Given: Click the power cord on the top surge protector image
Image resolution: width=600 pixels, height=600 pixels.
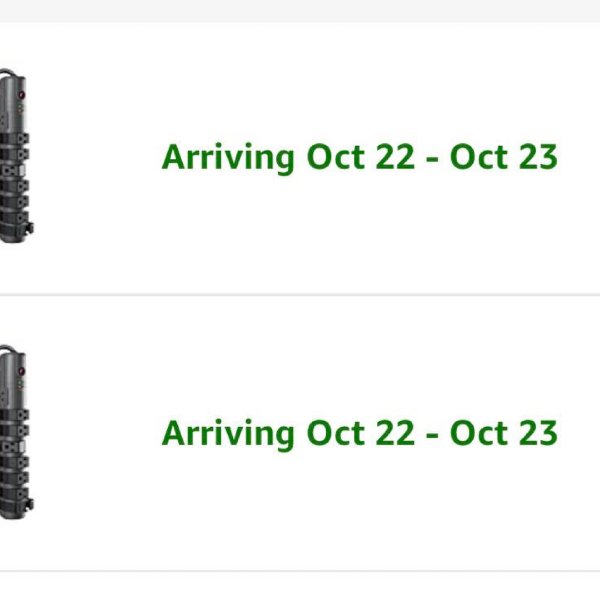Looking at the screenshot, I should 8,72.
